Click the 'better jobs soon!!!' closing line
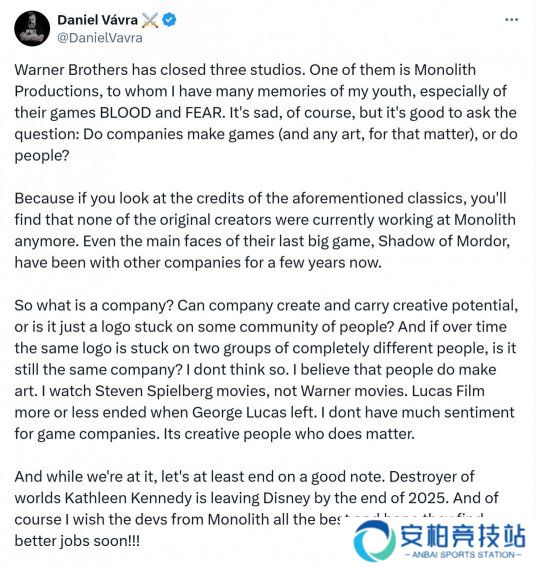The width and height of the screenshot is (540, 567). point(77,541)
